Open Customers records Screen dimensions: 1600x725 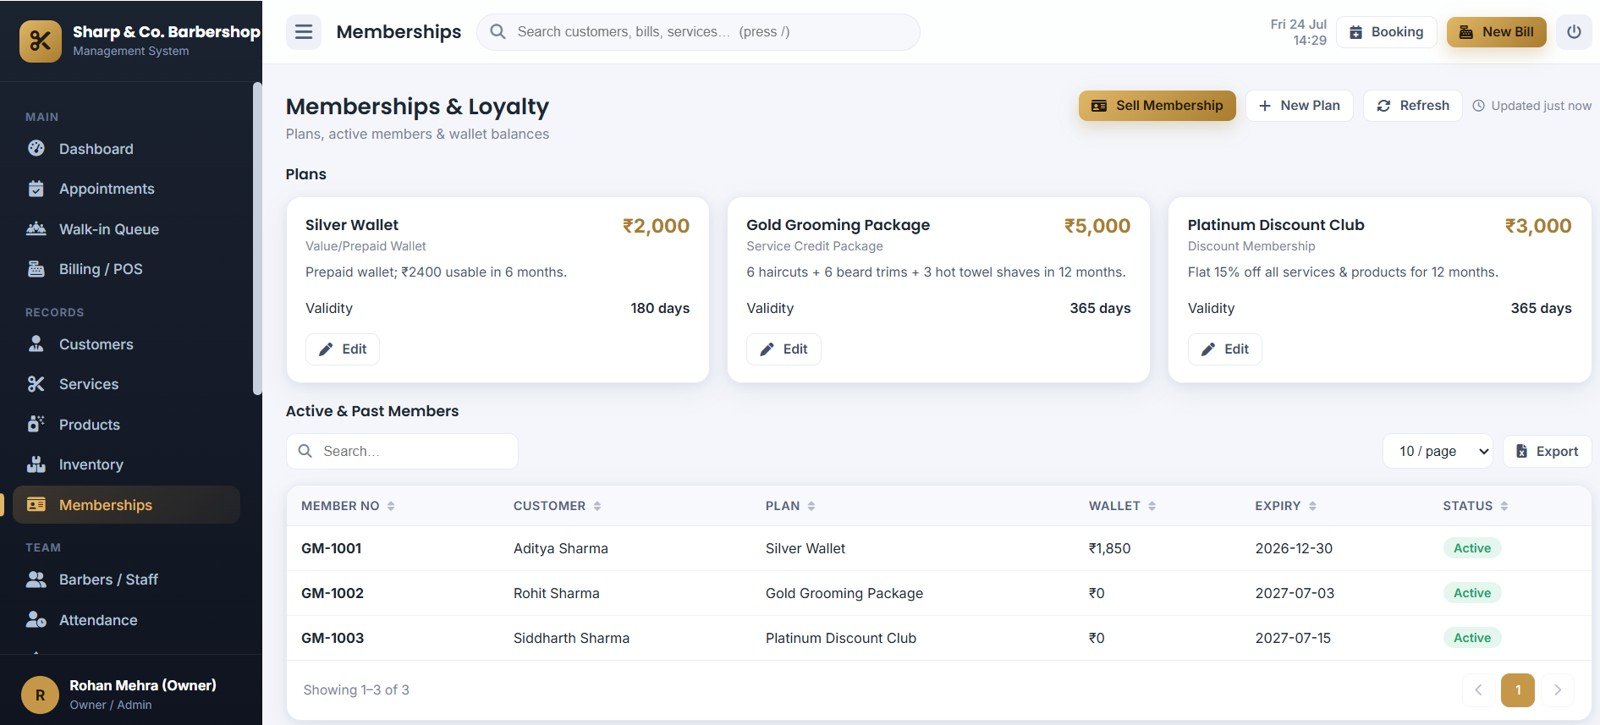(x=127, y=344)
